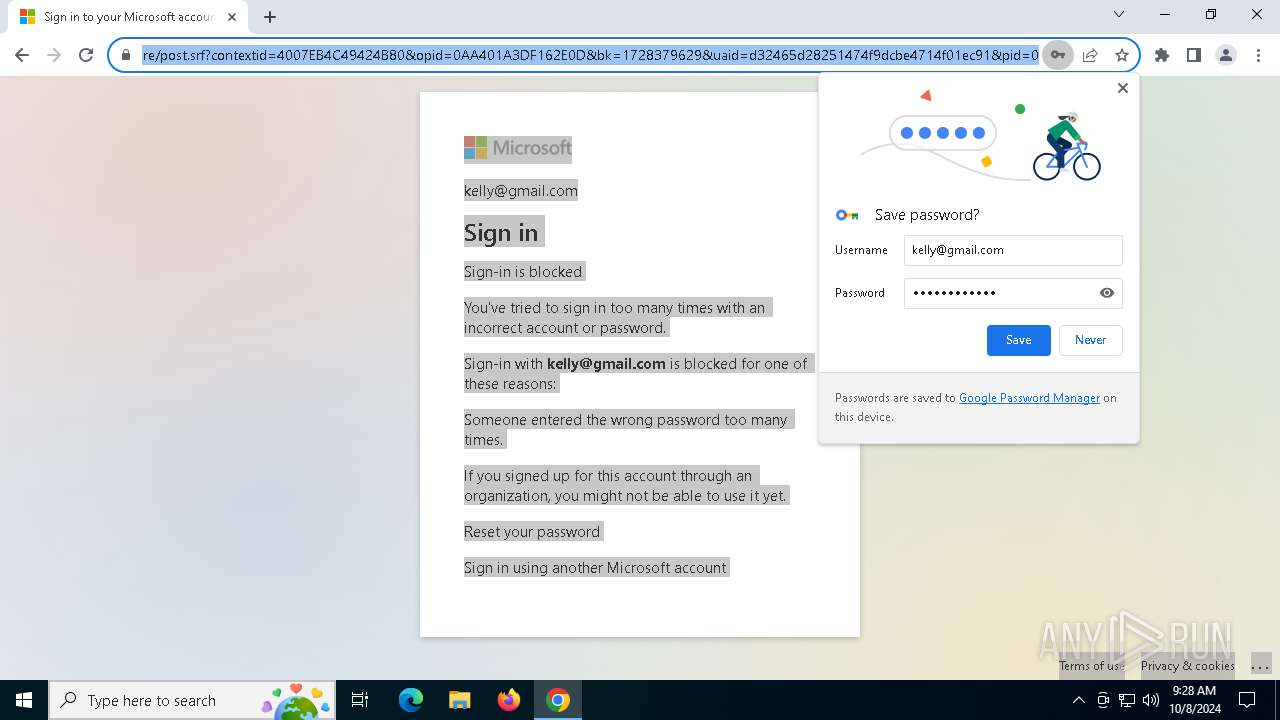
Task: Toggle the browser side panel
Action: point(1193,55)
